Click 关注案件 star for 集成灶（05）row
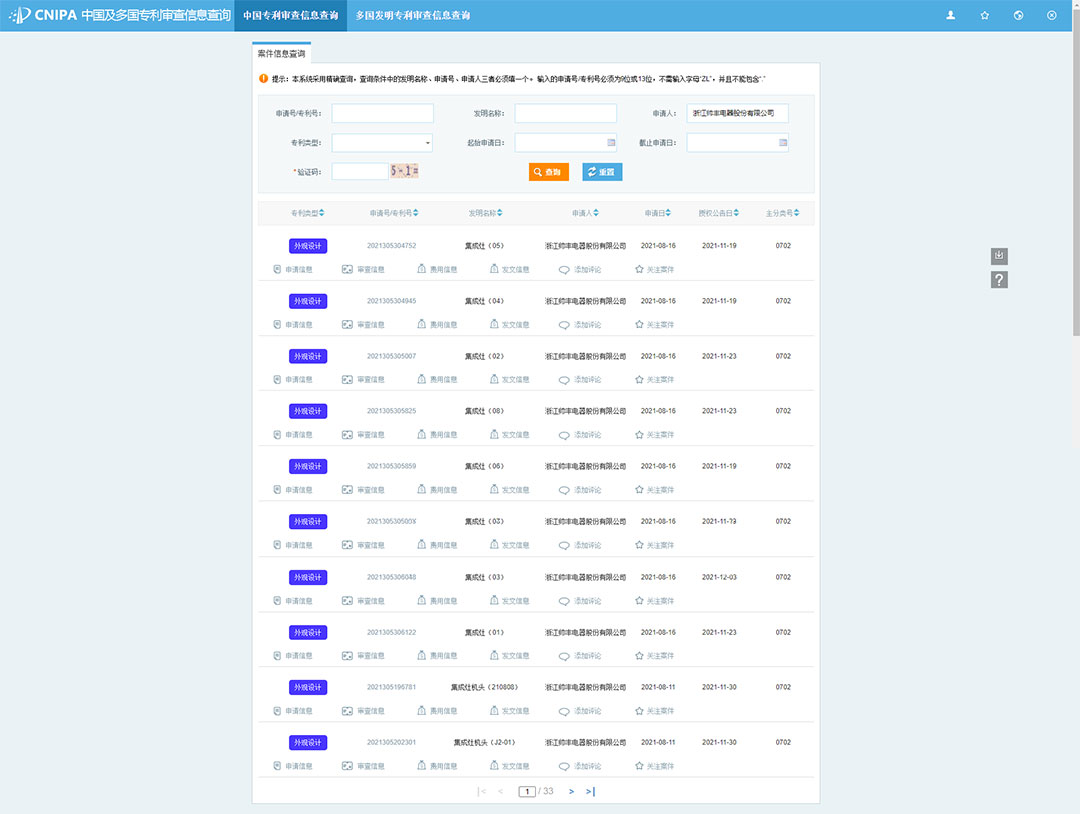The width and height of the screenshot is (1080, 814). (x=655, y=269)
